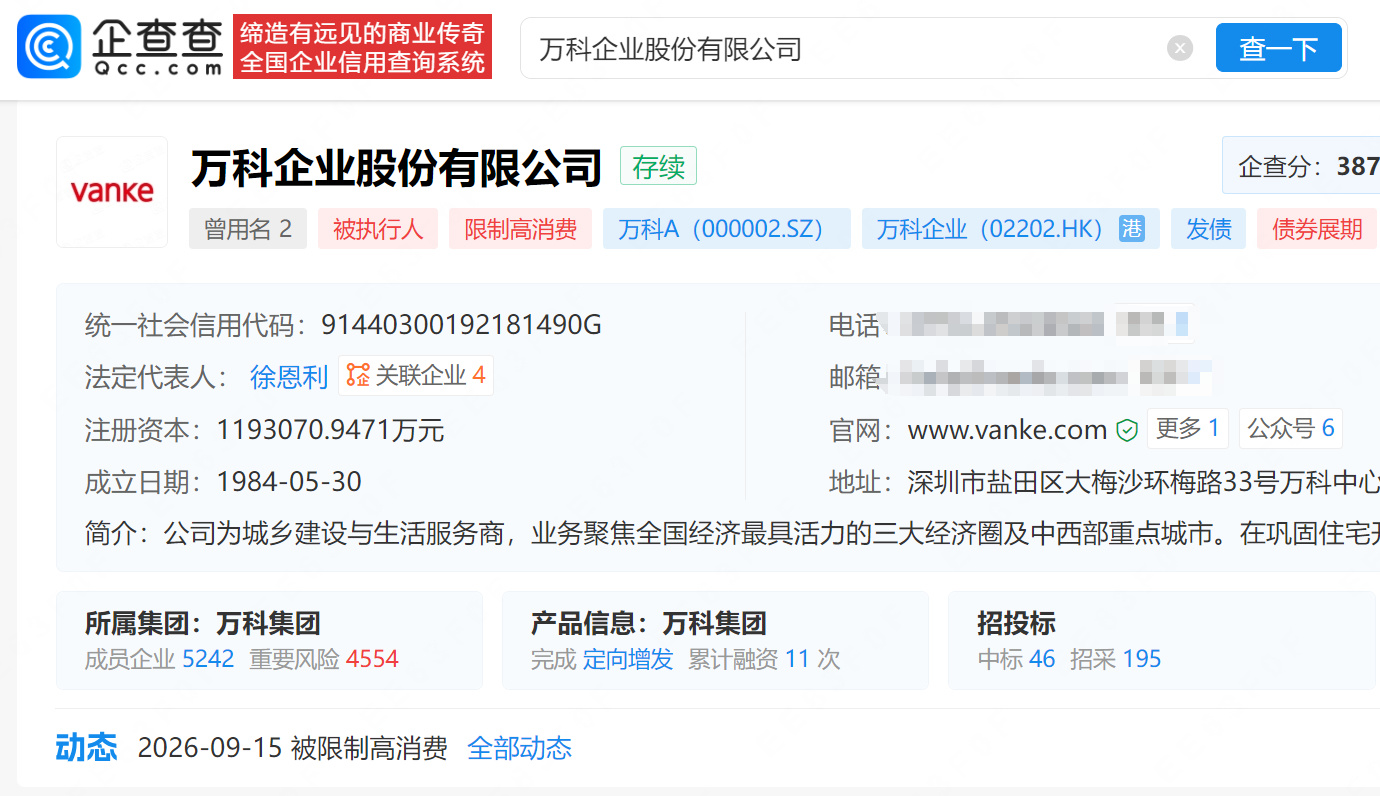
Task: Open the 所属集团：万科集团 card title
Action: pos(203,624)
